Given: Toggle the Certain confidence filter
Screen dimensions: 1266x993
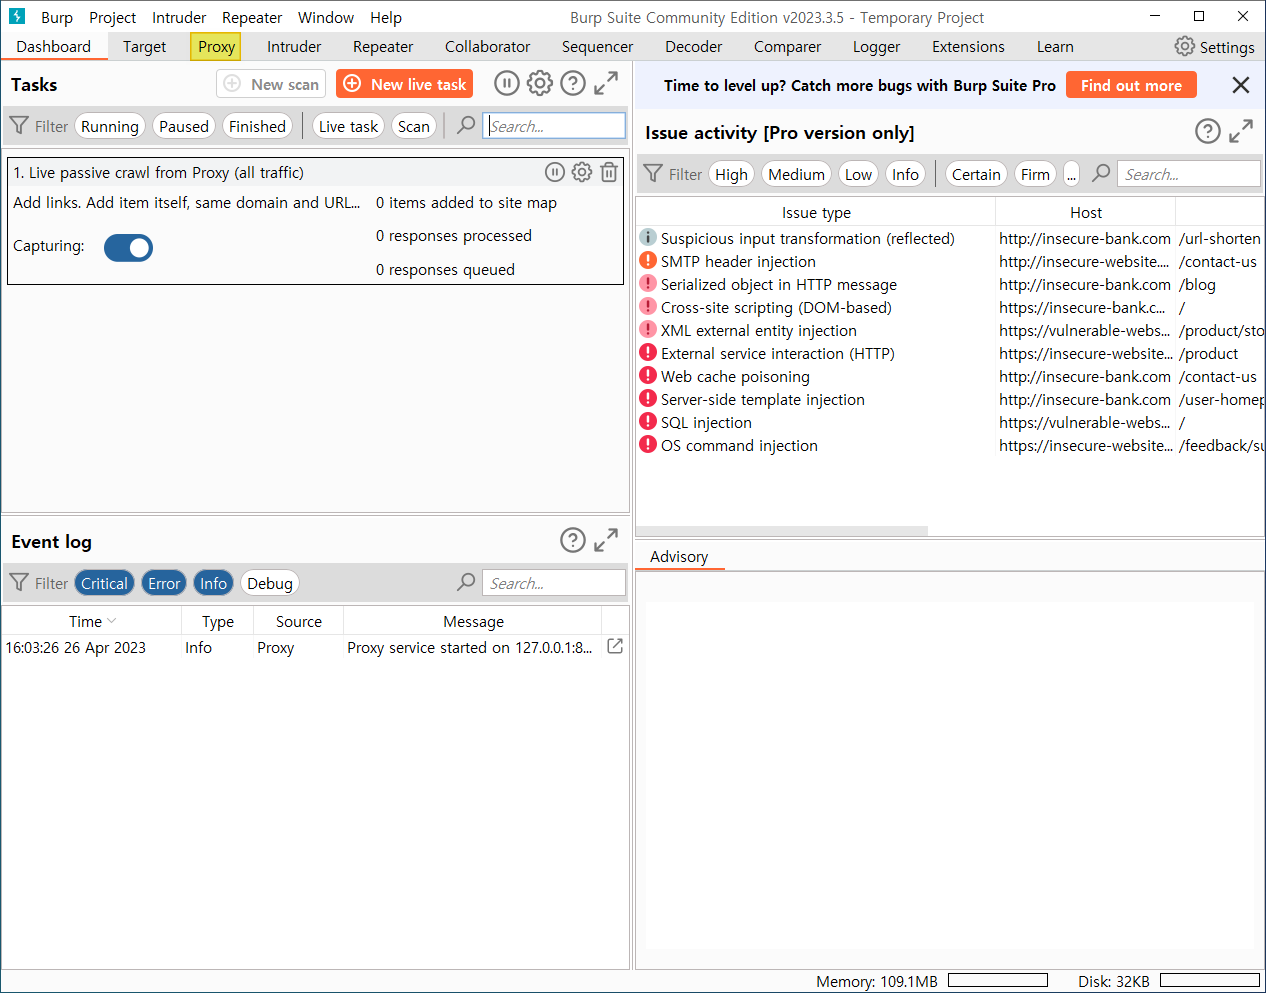Looking at the screenshot, I should coord(976,174).
